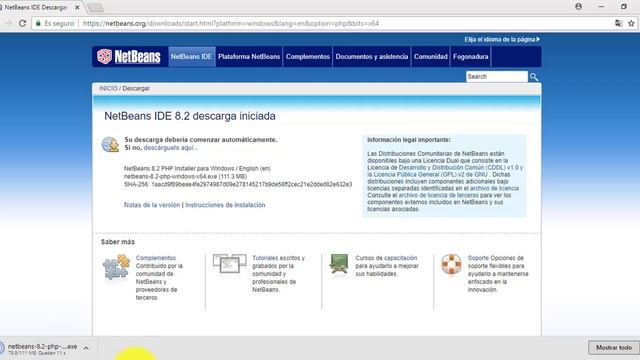Screen dimensions: 640x360
Task: Click the descárguelo aquí link
Action: point(169,148)
